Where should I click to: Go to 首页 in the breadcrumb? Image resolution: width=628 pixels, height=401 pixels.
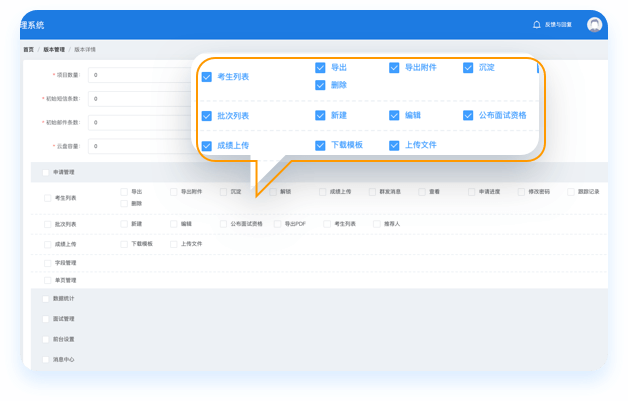click(28, 49)
